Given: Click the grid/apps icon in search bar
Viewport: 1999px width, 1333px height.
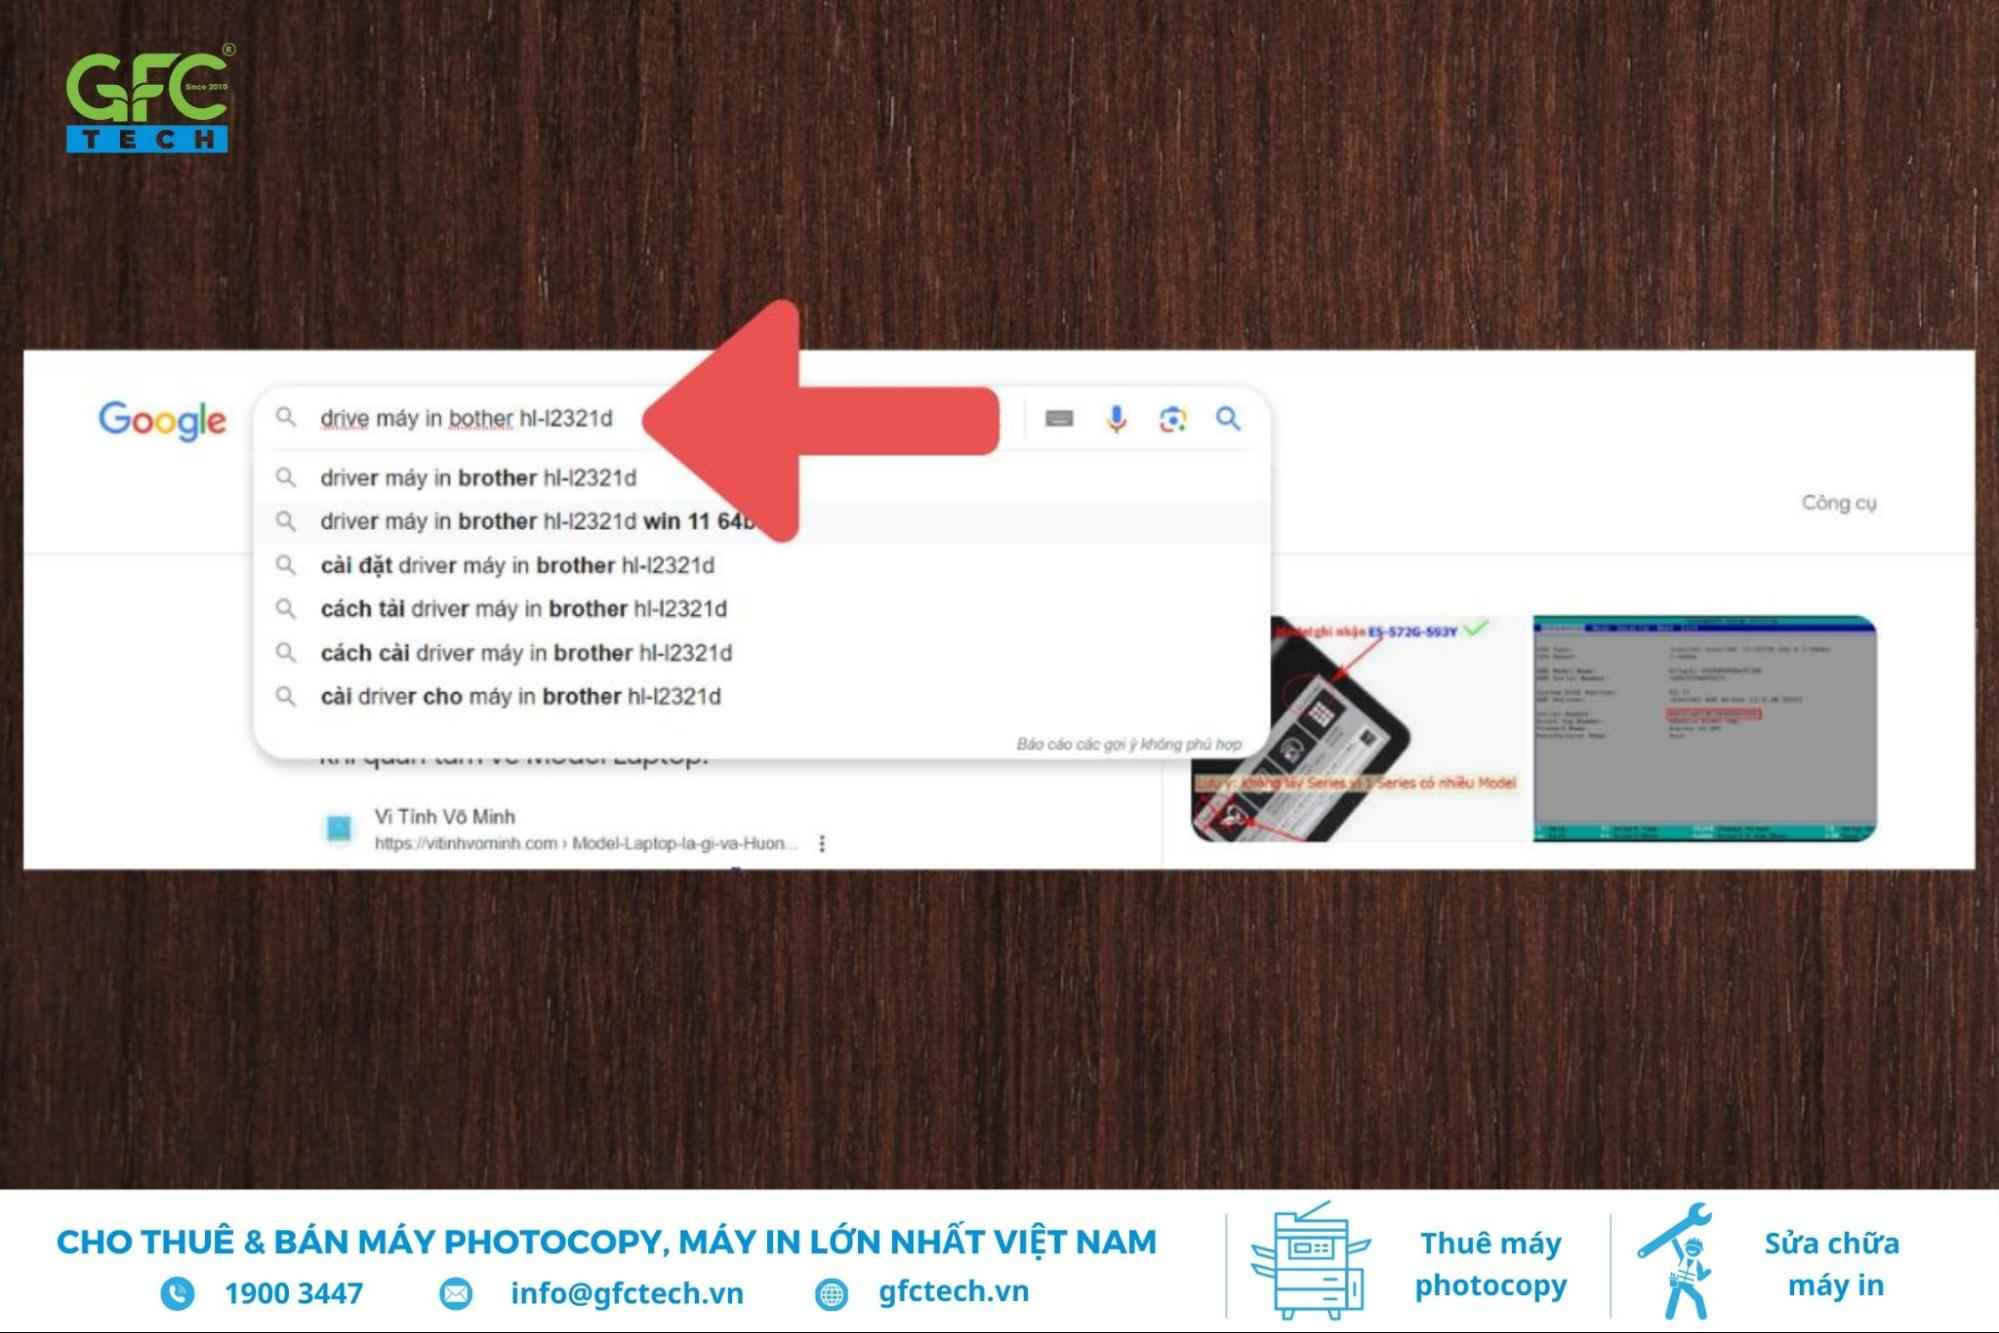Looking at the screenshot, I should 1060,418.
